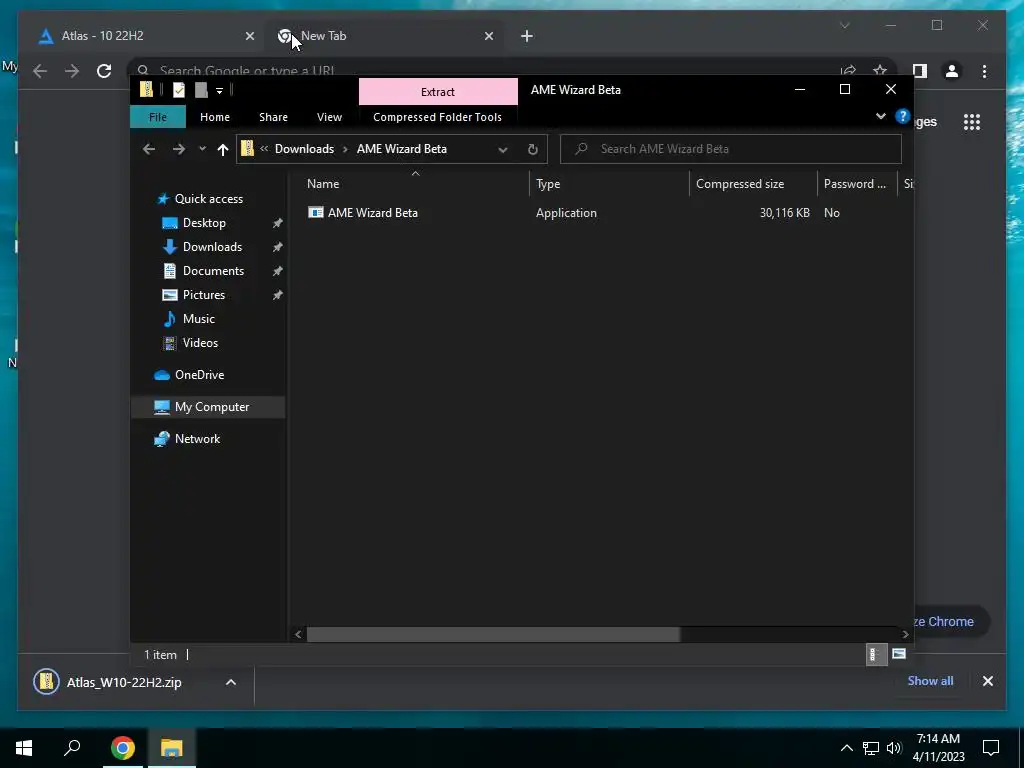Switch to Details view layout icon

(x=876, y=654)
